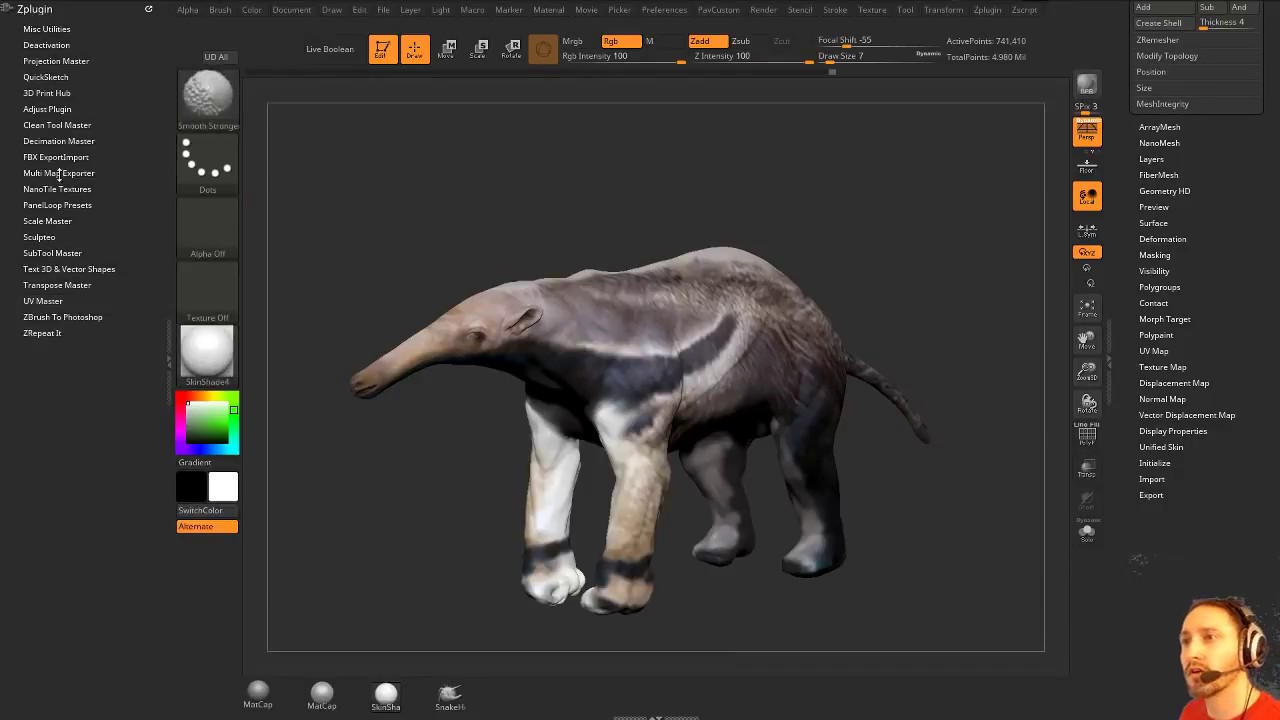The height and width of the screenshot is (720, 1280).
Task: Open the Render menu
Action: click(763, 10)
